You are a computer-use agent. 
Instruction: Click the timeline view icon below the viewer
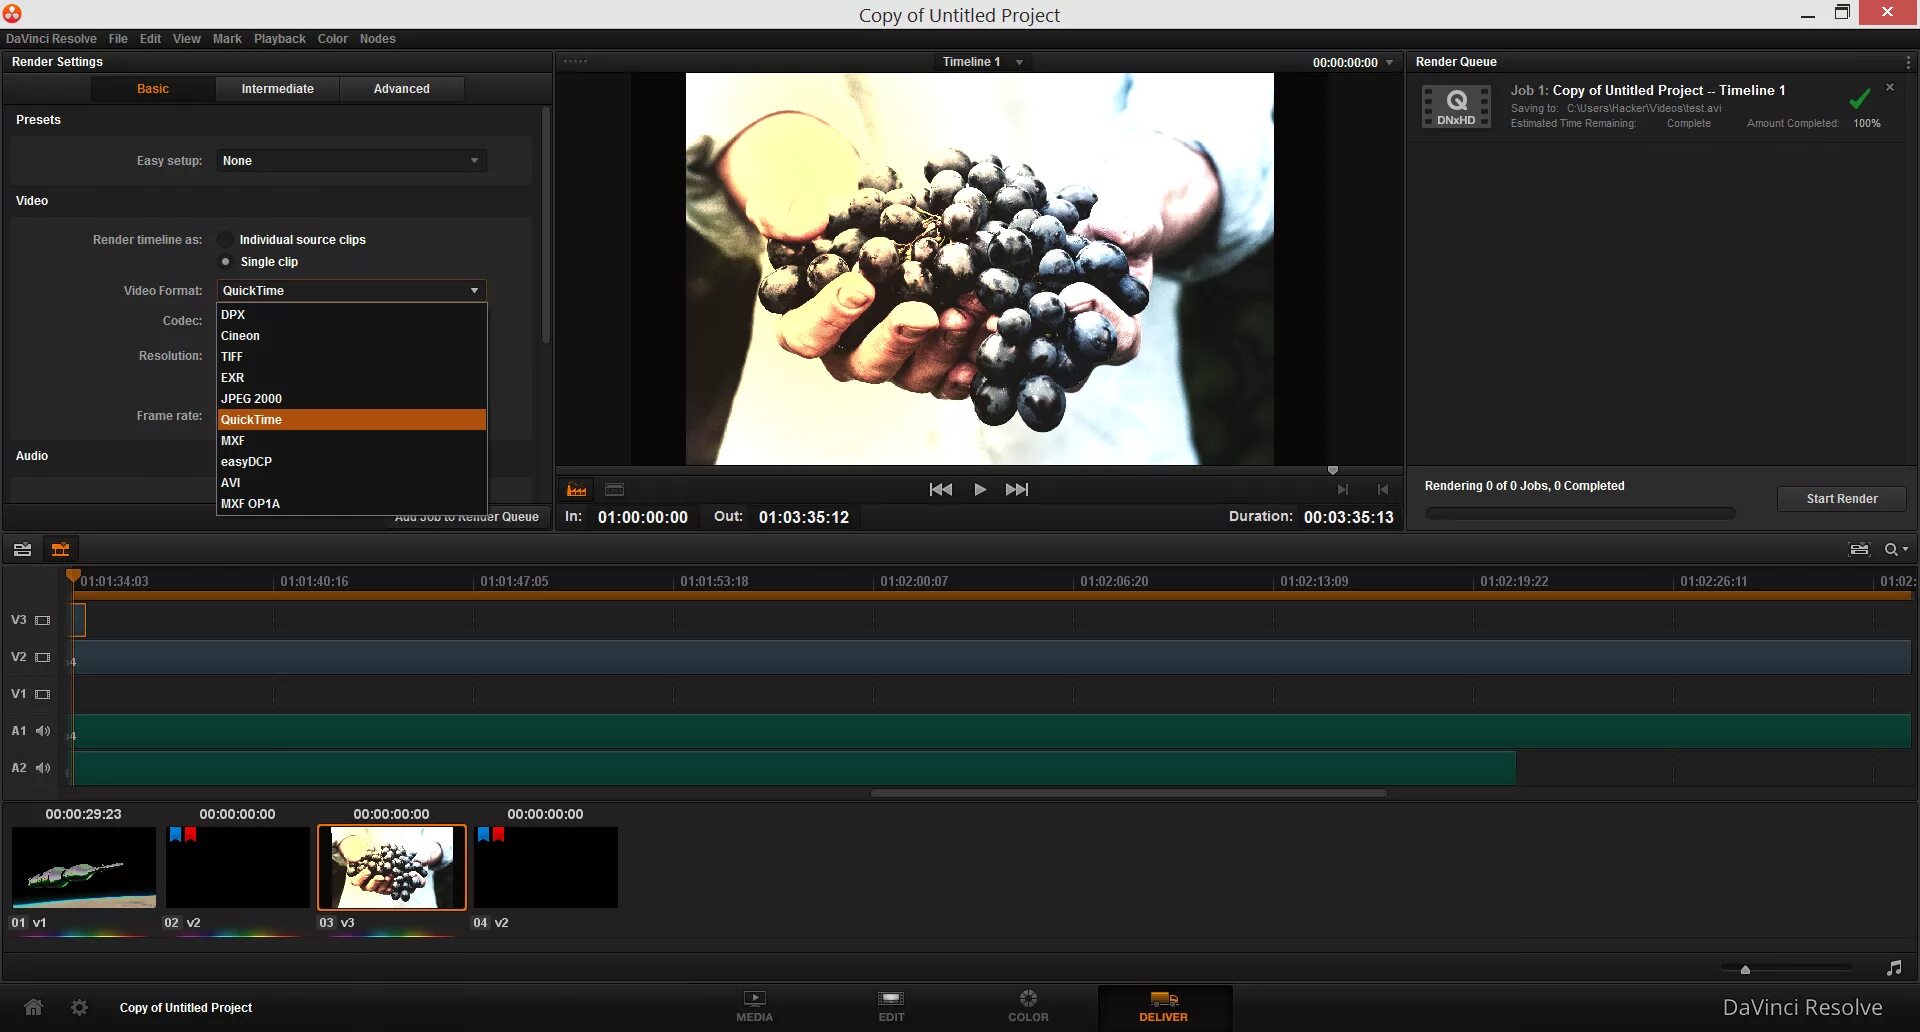[577, 490]
